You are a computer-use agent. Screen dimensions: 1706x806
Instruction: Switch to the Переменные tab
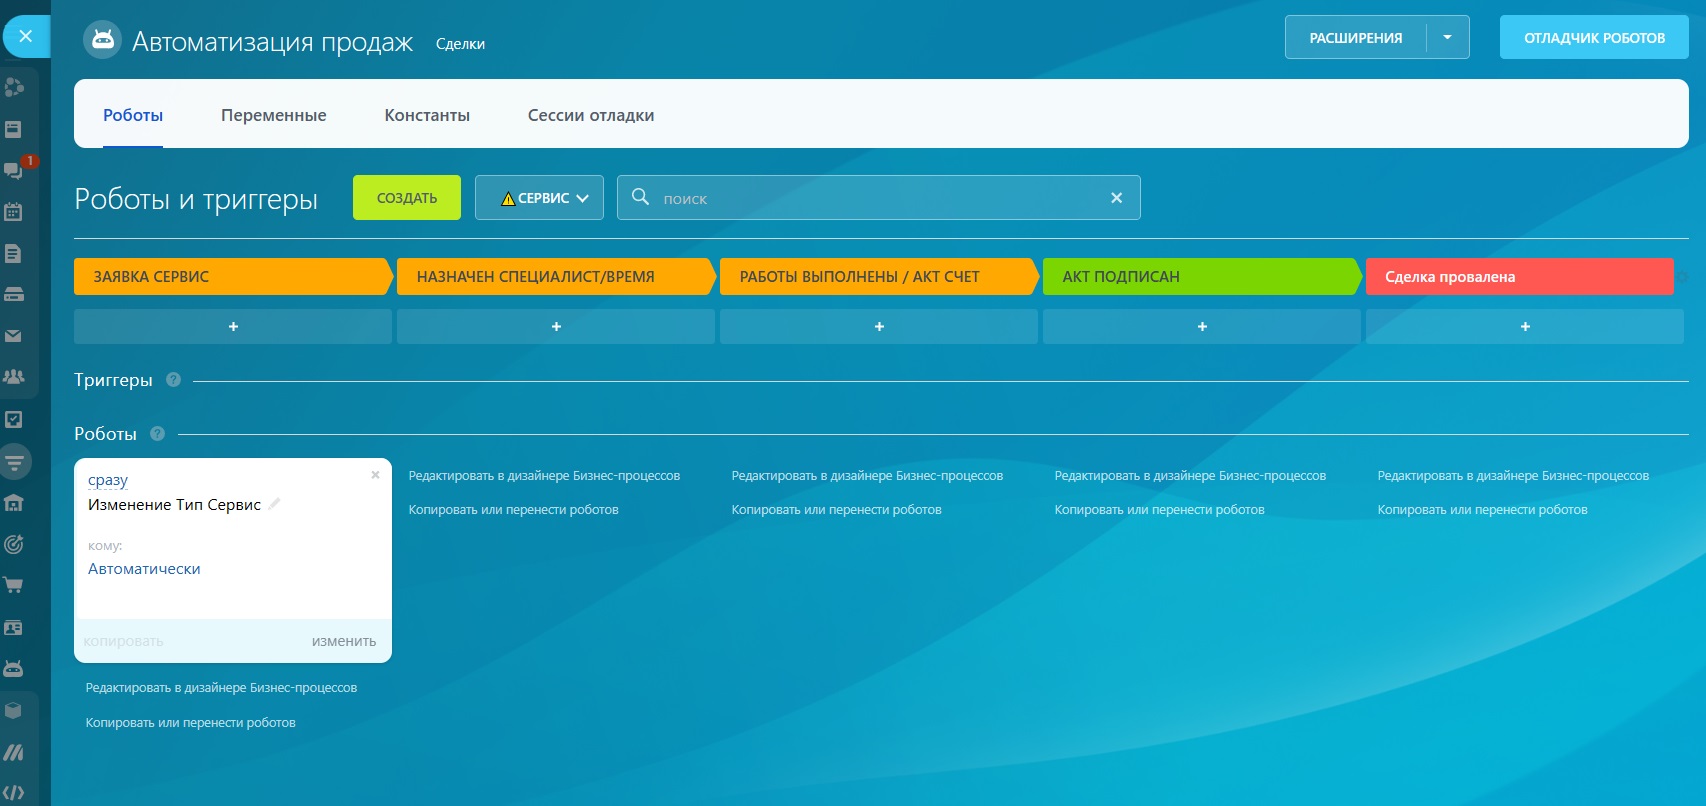point(273,115)
